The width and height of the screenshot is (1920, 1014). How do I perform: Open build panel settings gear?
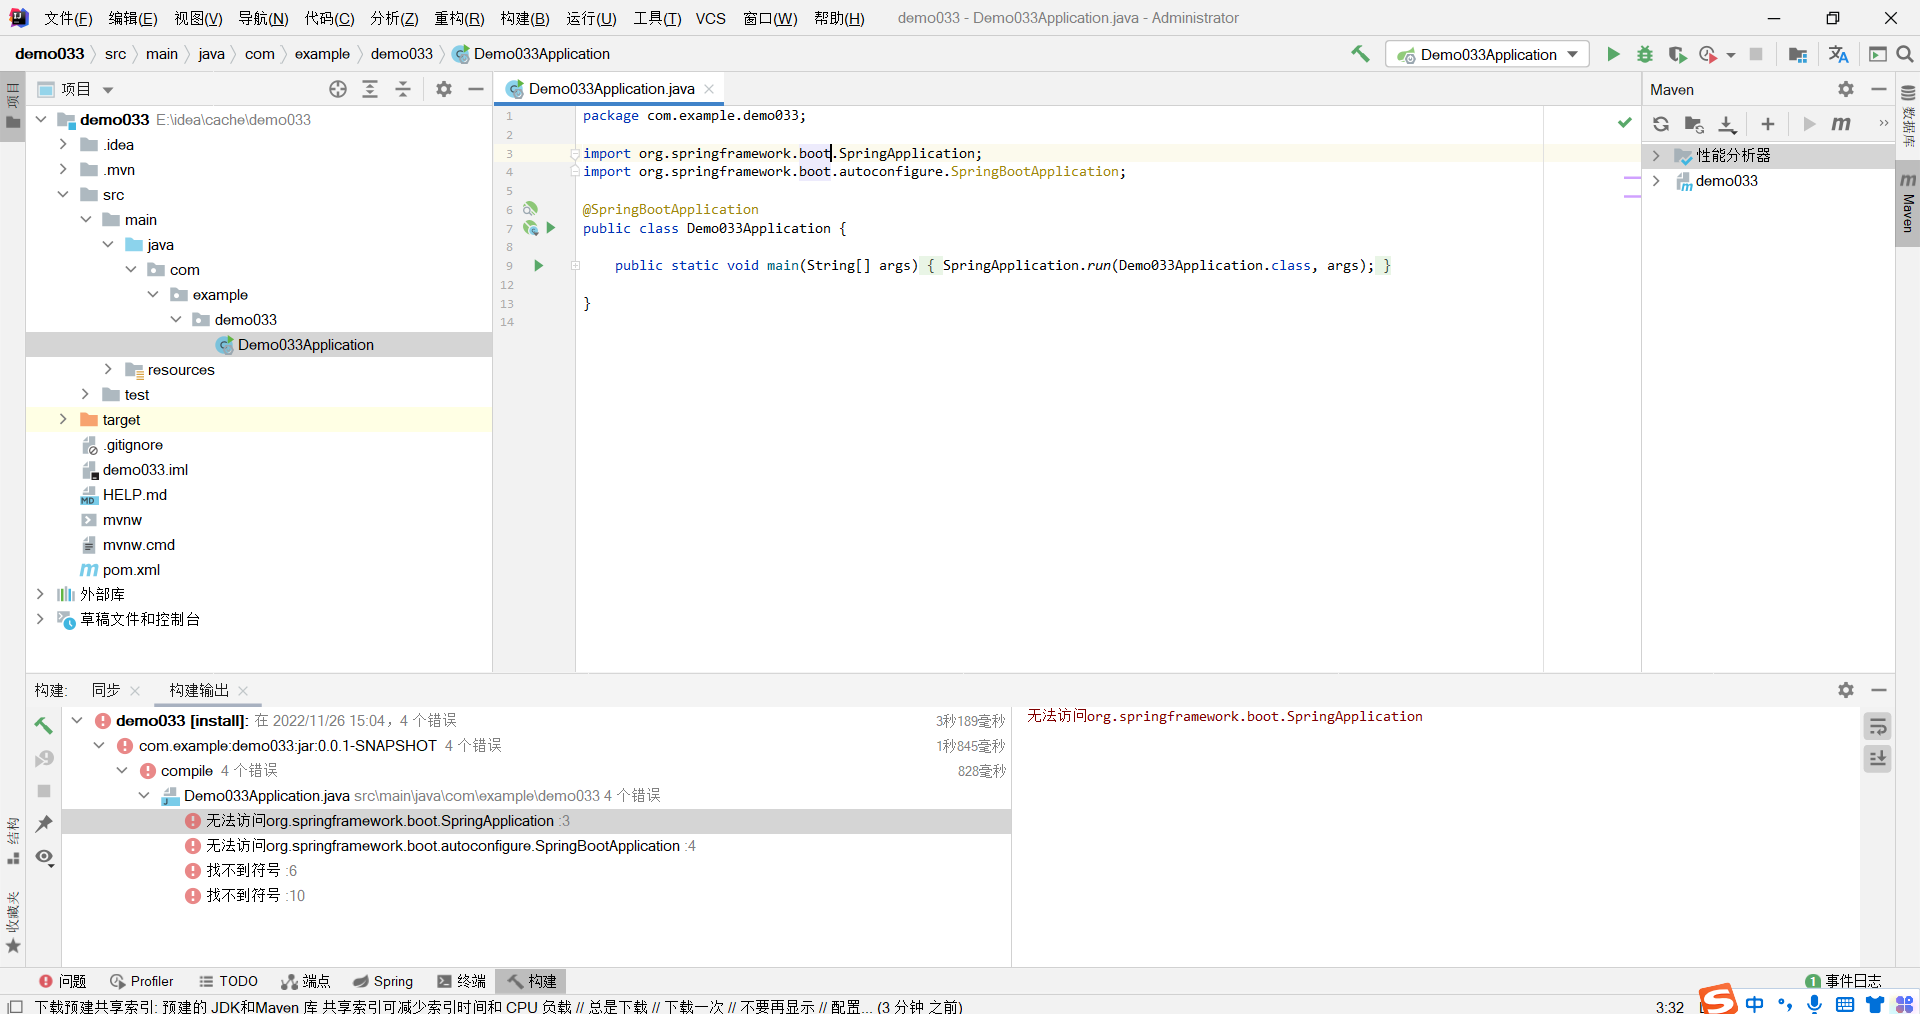[1846, 690]
